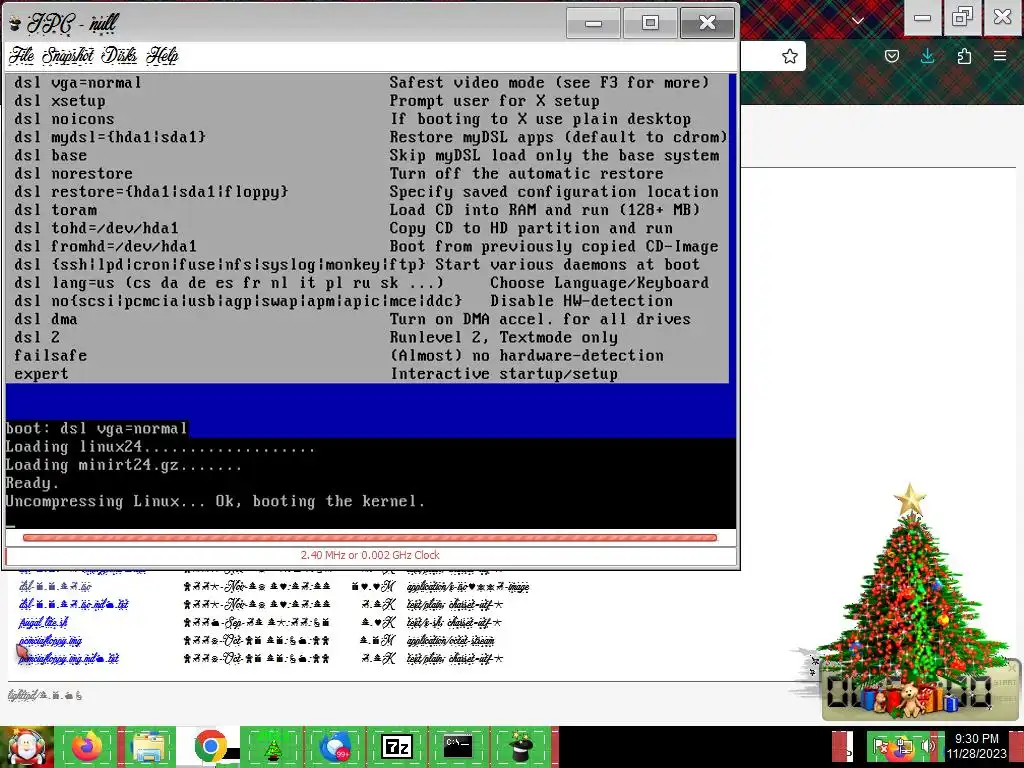This screenshot has height=768, width=1024.
Task: Open the flag notification icon in the tray
Action: [x=882, y=746]
